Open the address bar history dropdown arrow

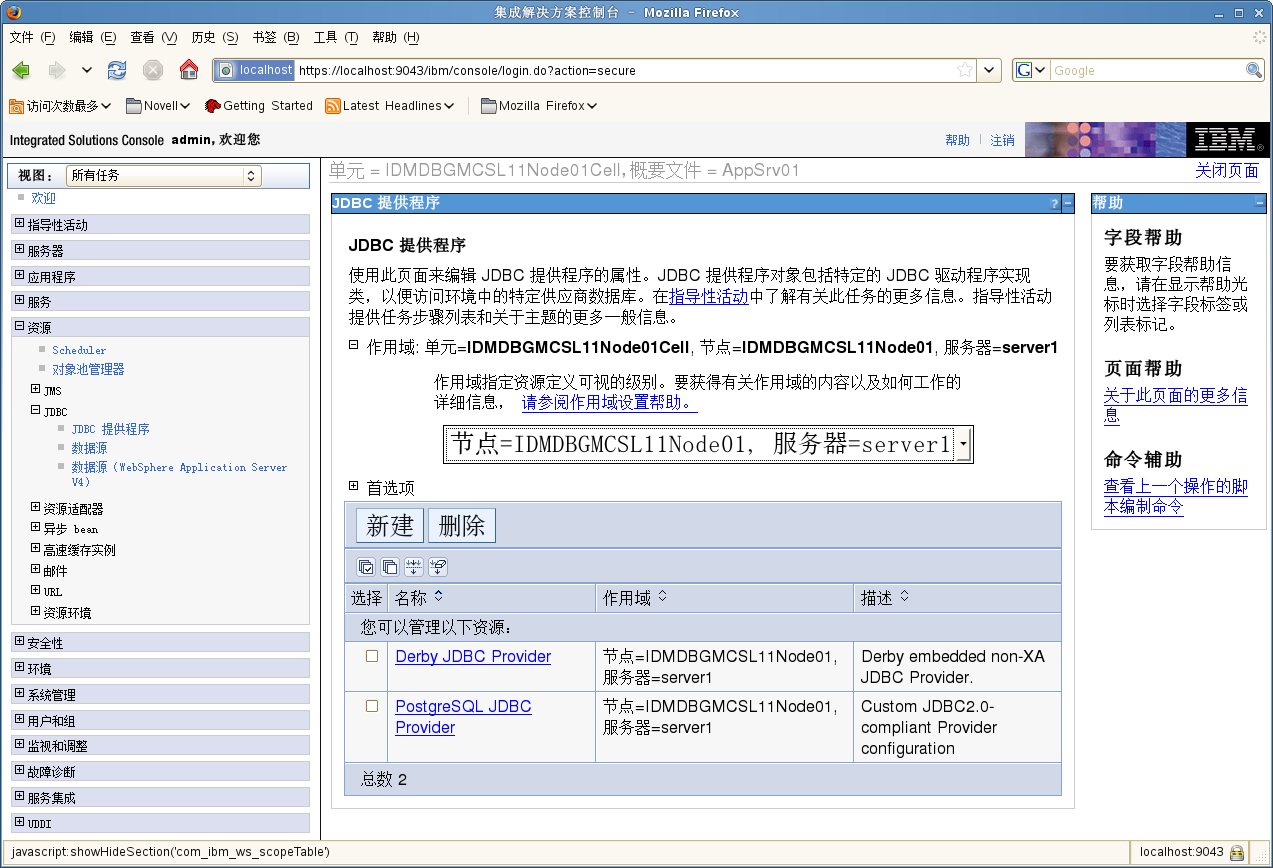coord(989,70)
